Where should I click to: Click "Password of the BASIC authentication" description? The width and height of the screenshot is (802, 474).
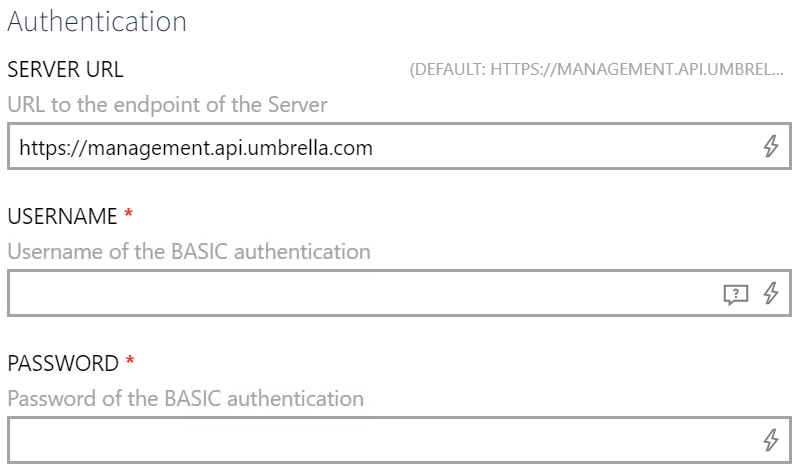click(186, 398)
